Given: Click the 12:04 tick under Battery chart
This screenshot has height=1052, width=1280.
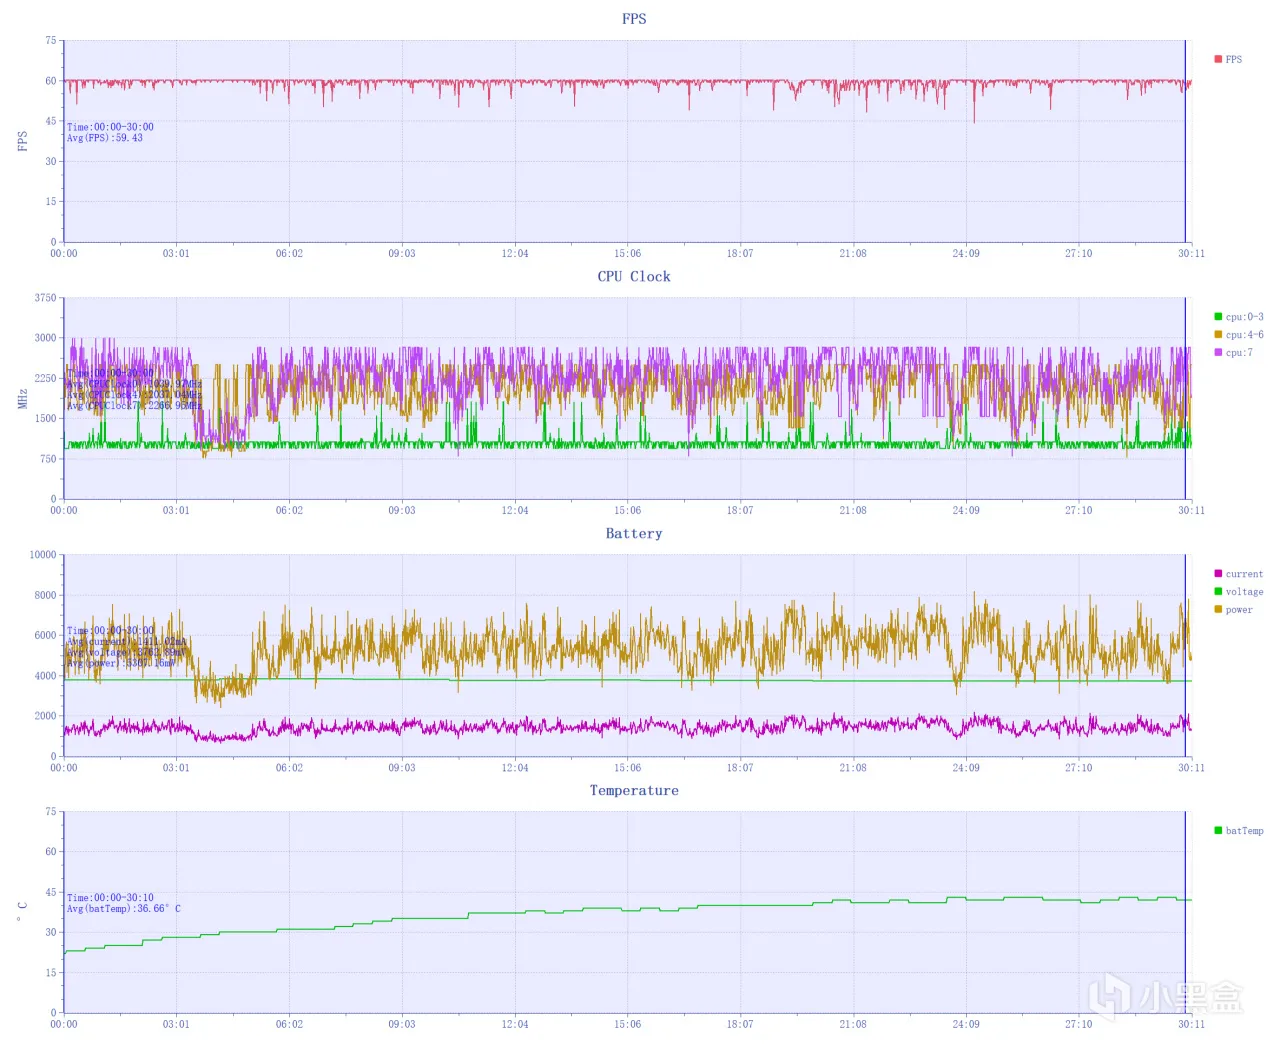Looking at the screenshot, I should pyautogui.click(x=515, y=767).
